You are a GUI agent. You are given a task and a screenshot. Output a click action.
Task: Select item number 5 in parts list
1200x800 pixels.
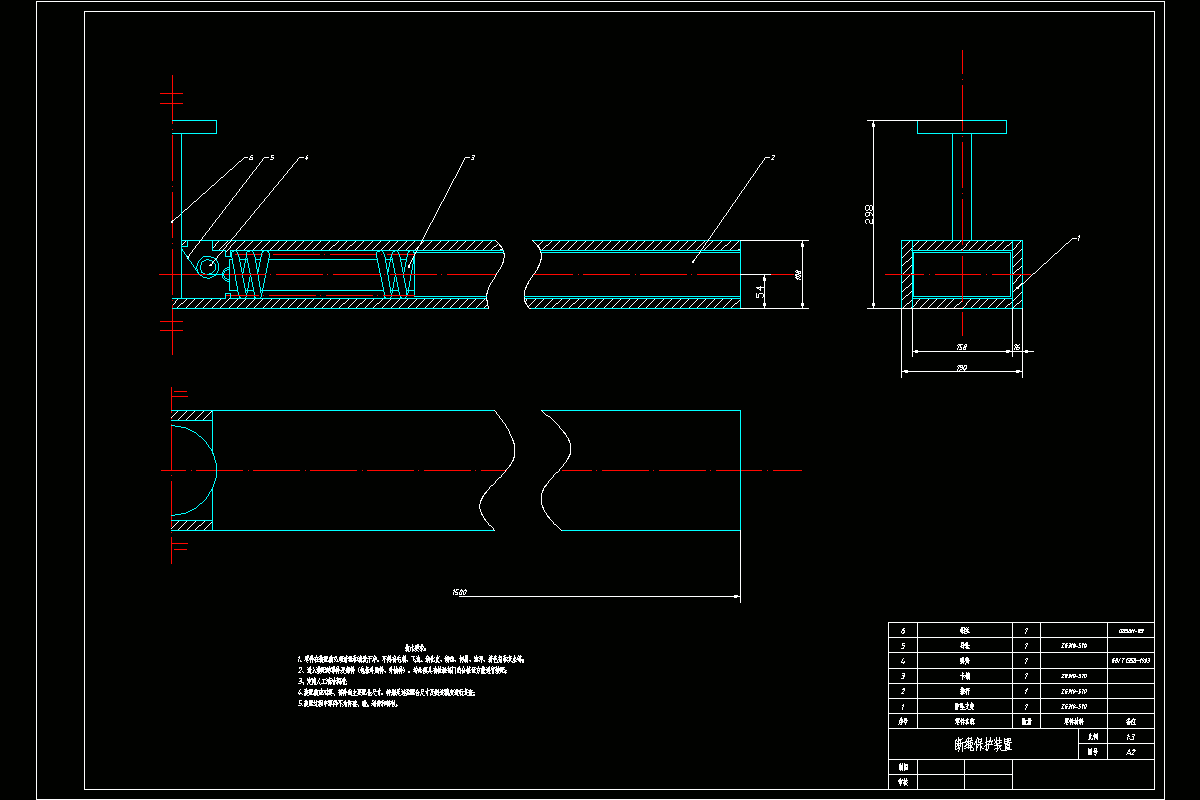pos(903,646)
